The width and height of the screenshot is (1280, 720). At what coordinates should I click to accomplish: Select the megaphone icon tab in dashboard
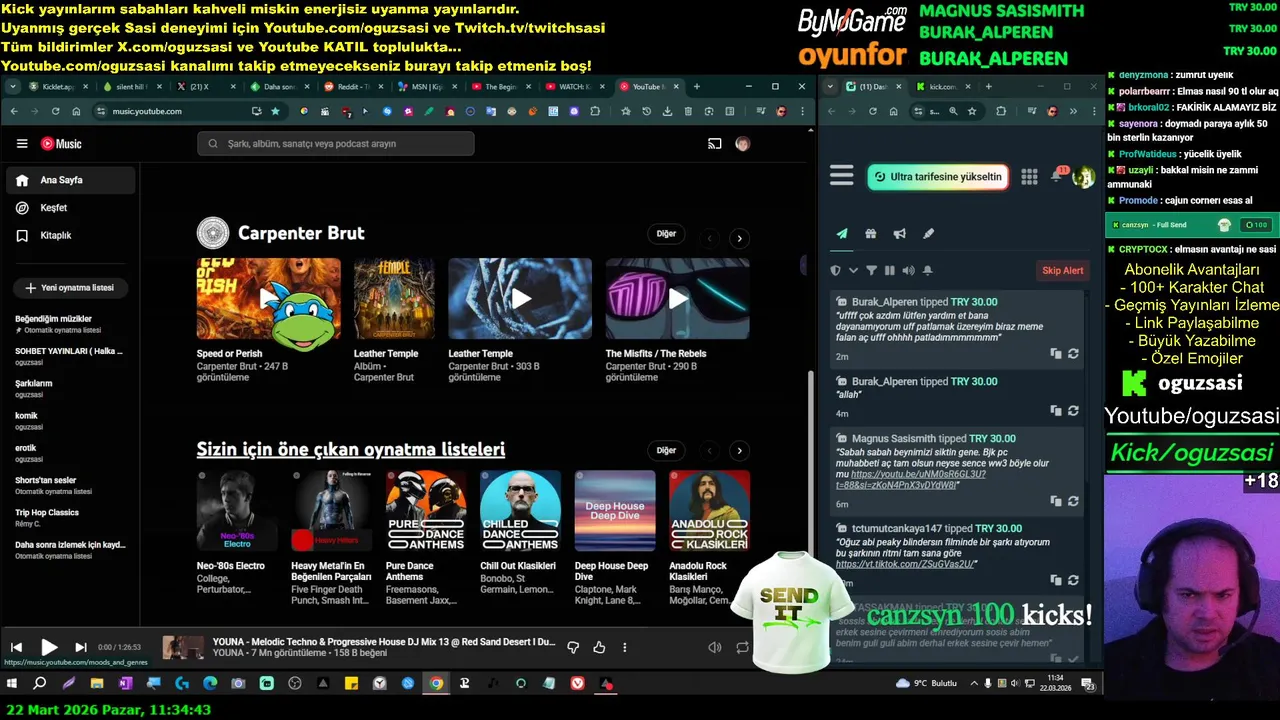point(900,234)
